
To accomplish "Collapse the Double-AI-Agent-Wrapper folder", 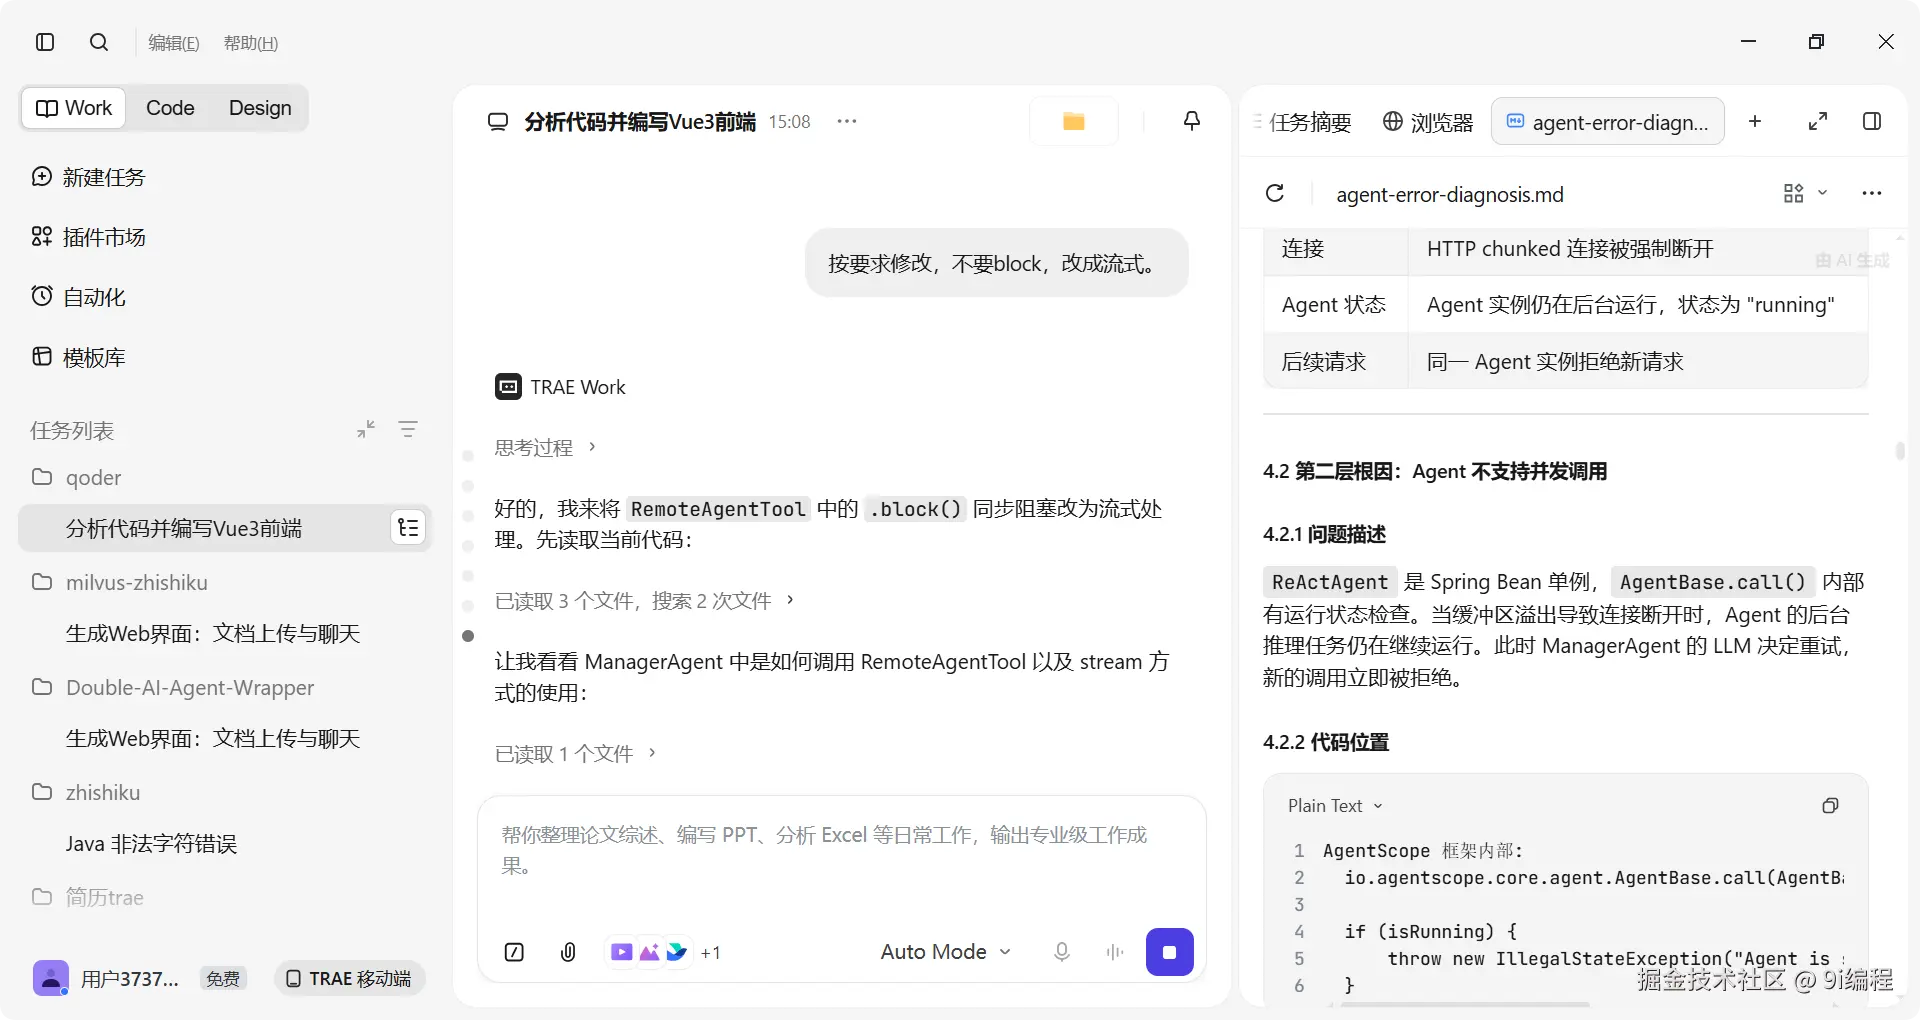I will (x=173, y=688).
